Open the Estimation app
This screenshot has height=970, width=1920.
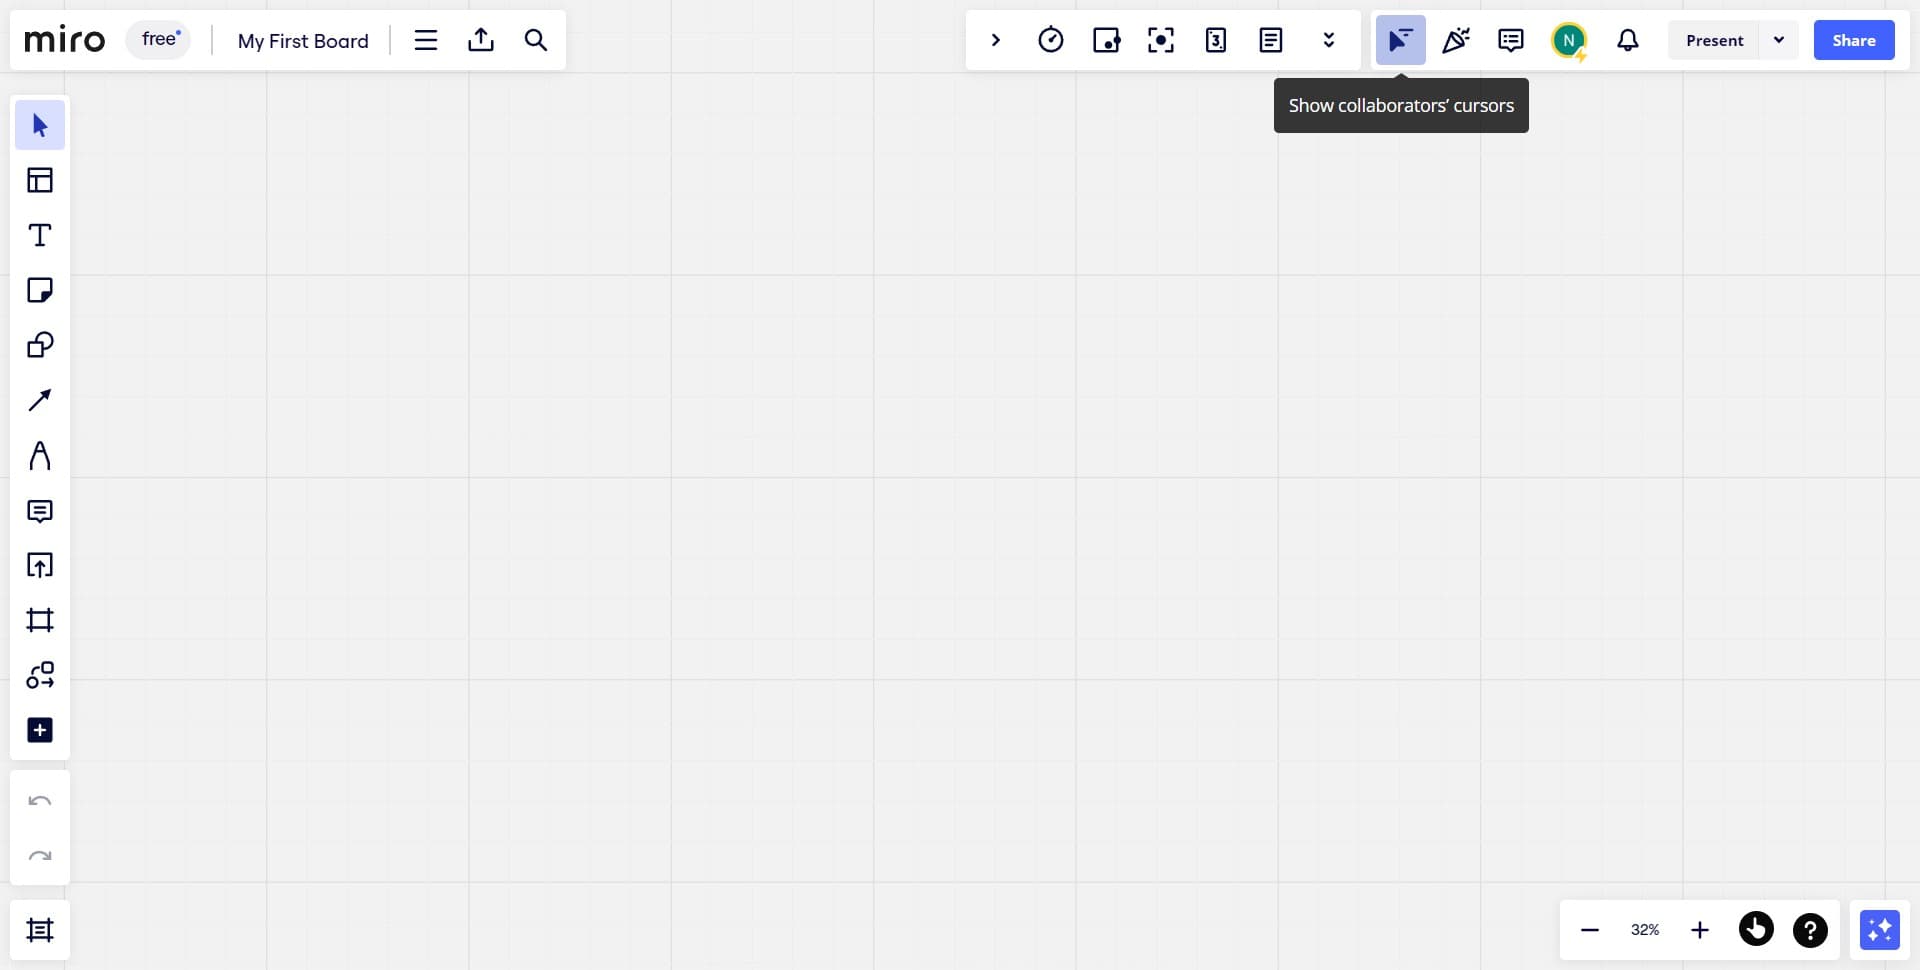coord(1216,40)
